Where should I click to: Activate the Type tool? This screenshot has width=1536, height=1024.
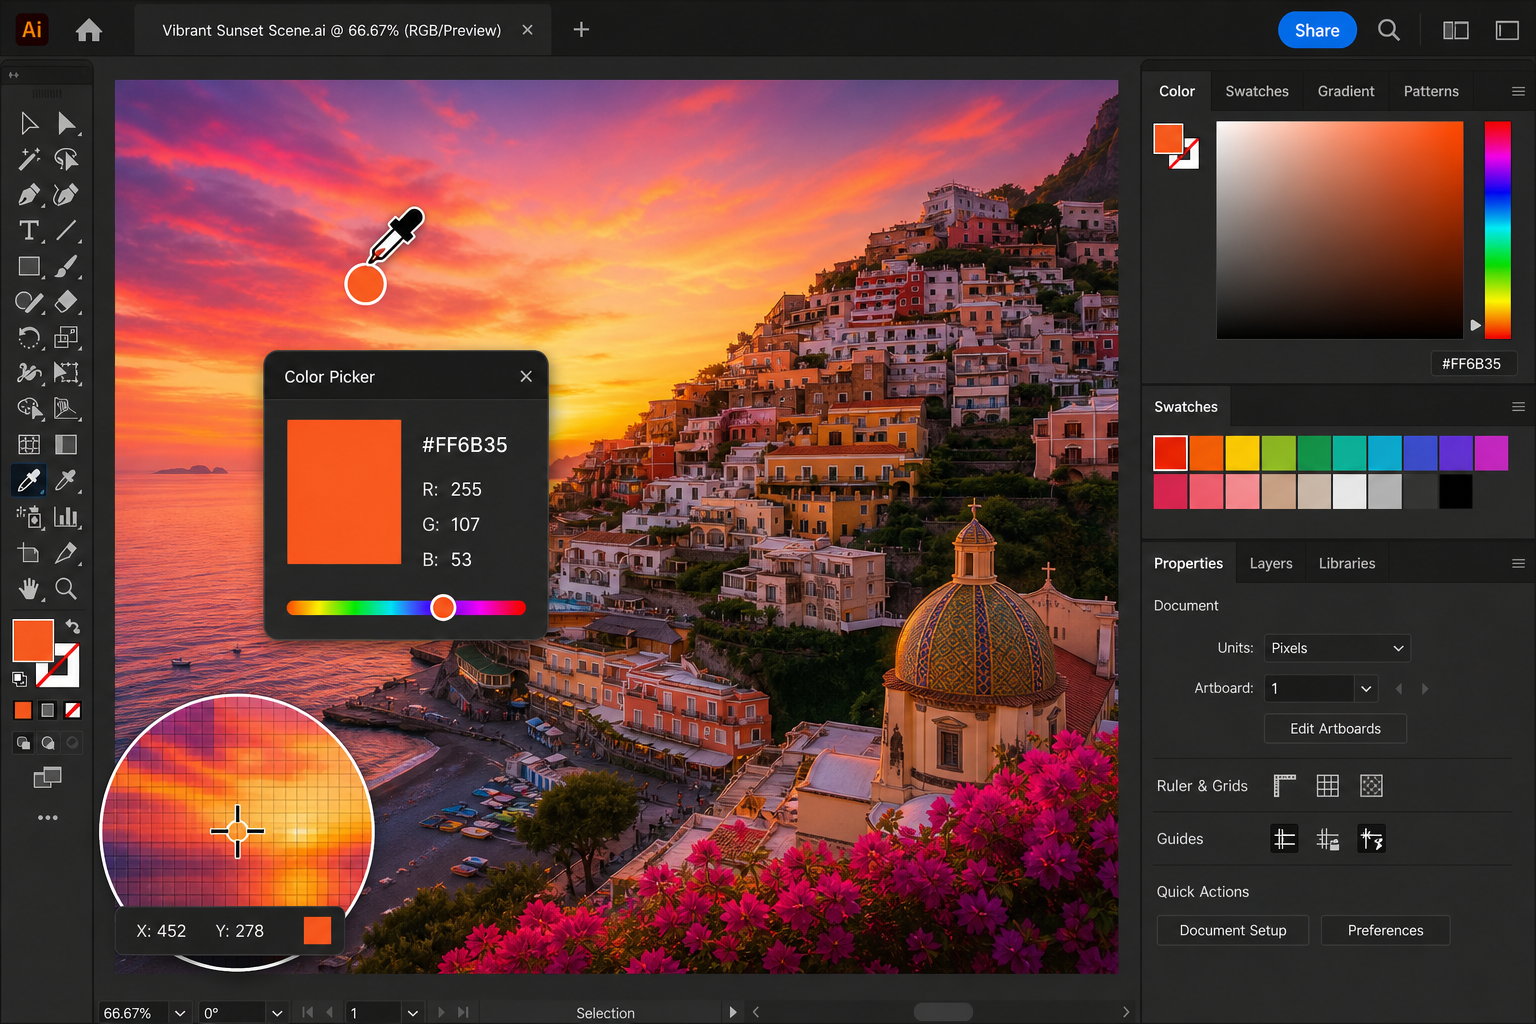click(x=29, y=231)
